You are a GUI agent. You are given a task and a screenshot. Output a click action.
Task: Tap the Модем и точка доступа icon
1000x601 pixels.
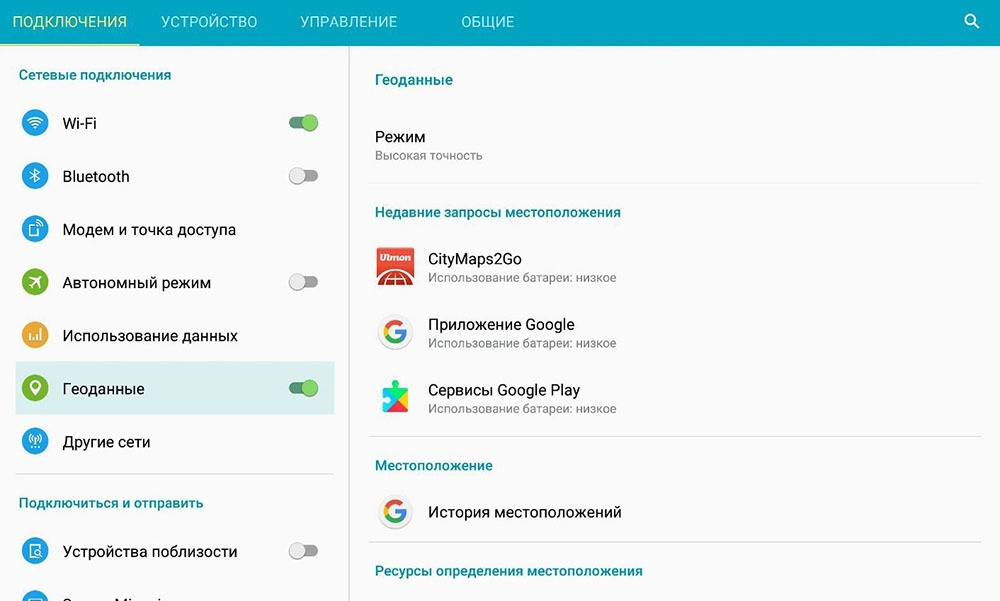(x=35, y=229)
